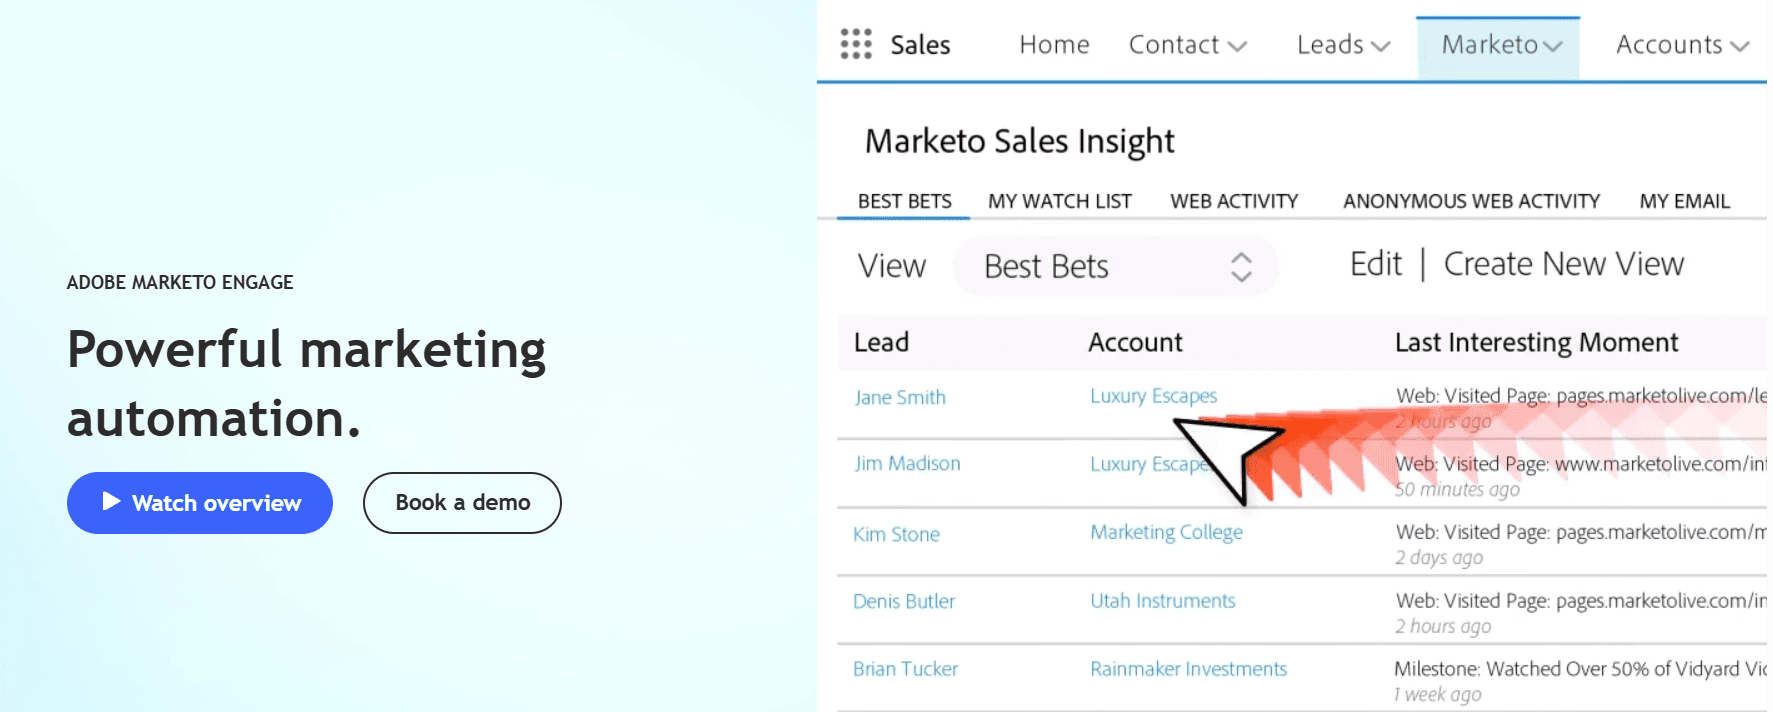Open the Utah Instruments account
Image resolution: width=1773 pixels, height=712 pixels.
point(1161,600)
